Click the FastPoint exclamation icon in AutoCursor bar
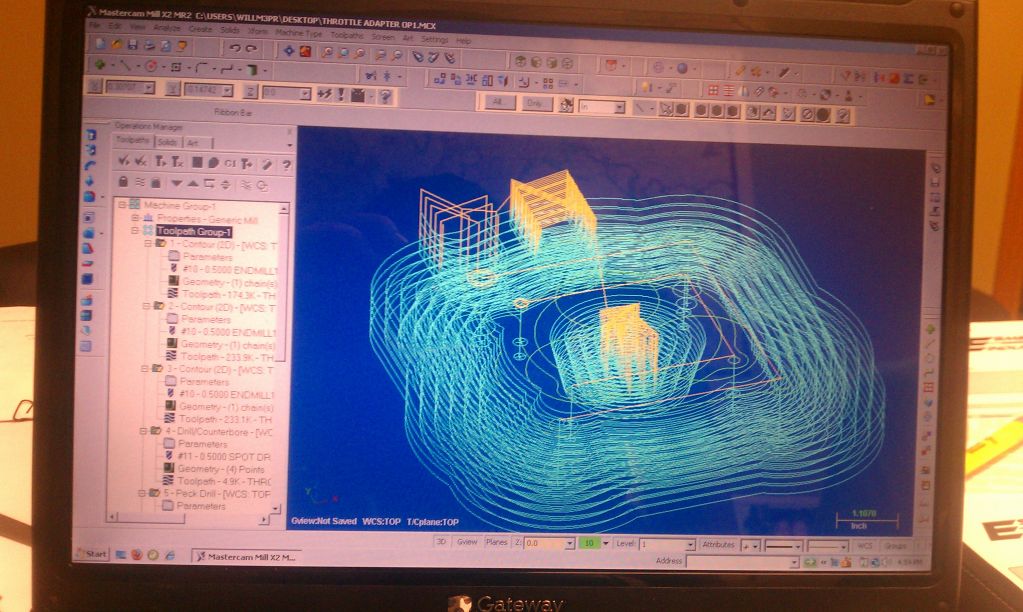This screenshot has width=1023, height=612. pos(340,95)
